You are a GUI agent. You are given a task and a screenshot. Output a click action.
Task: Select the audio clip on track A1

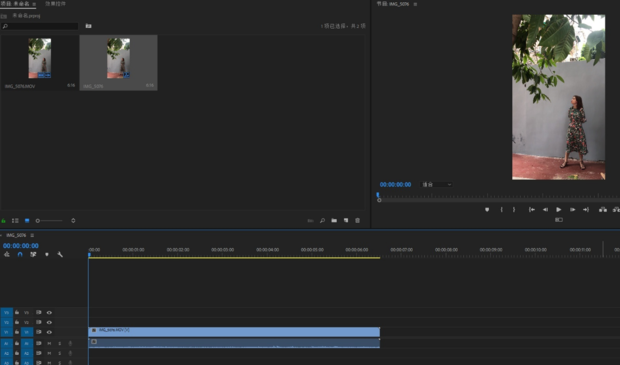point(234,343)
